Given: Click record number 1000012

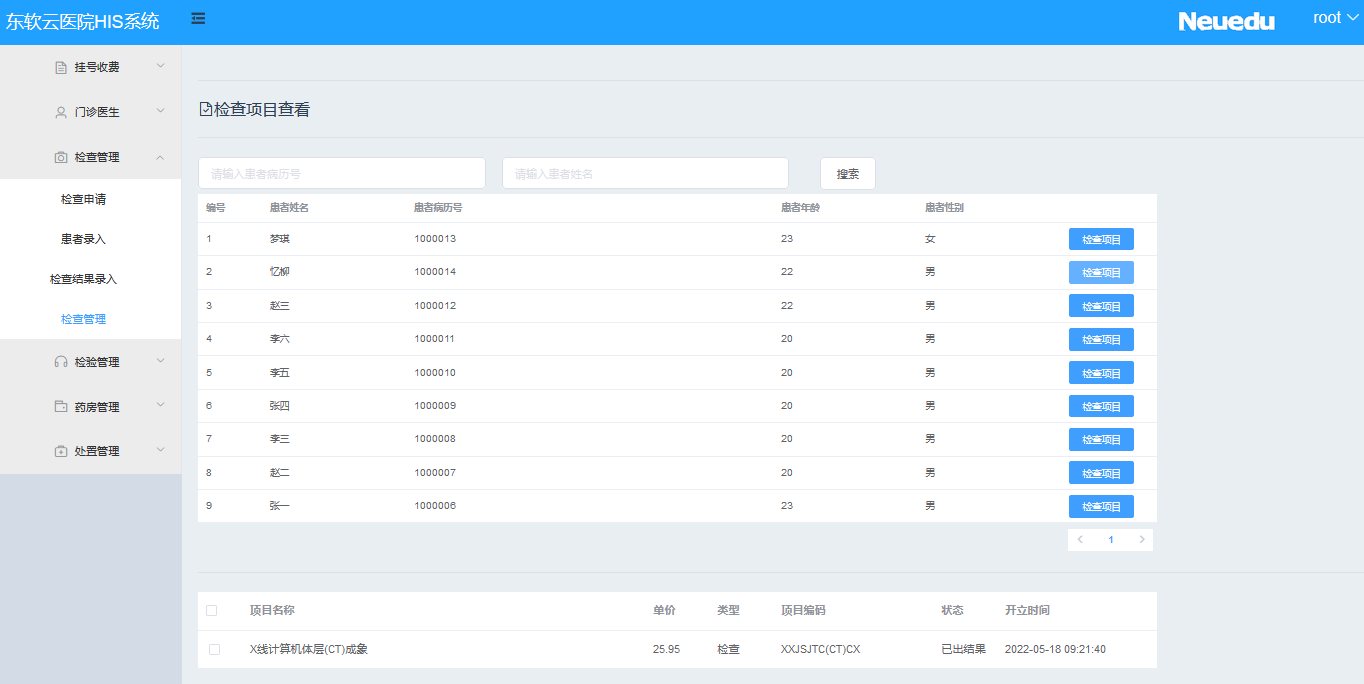Looking at the screenshot, I should (435, 305).
